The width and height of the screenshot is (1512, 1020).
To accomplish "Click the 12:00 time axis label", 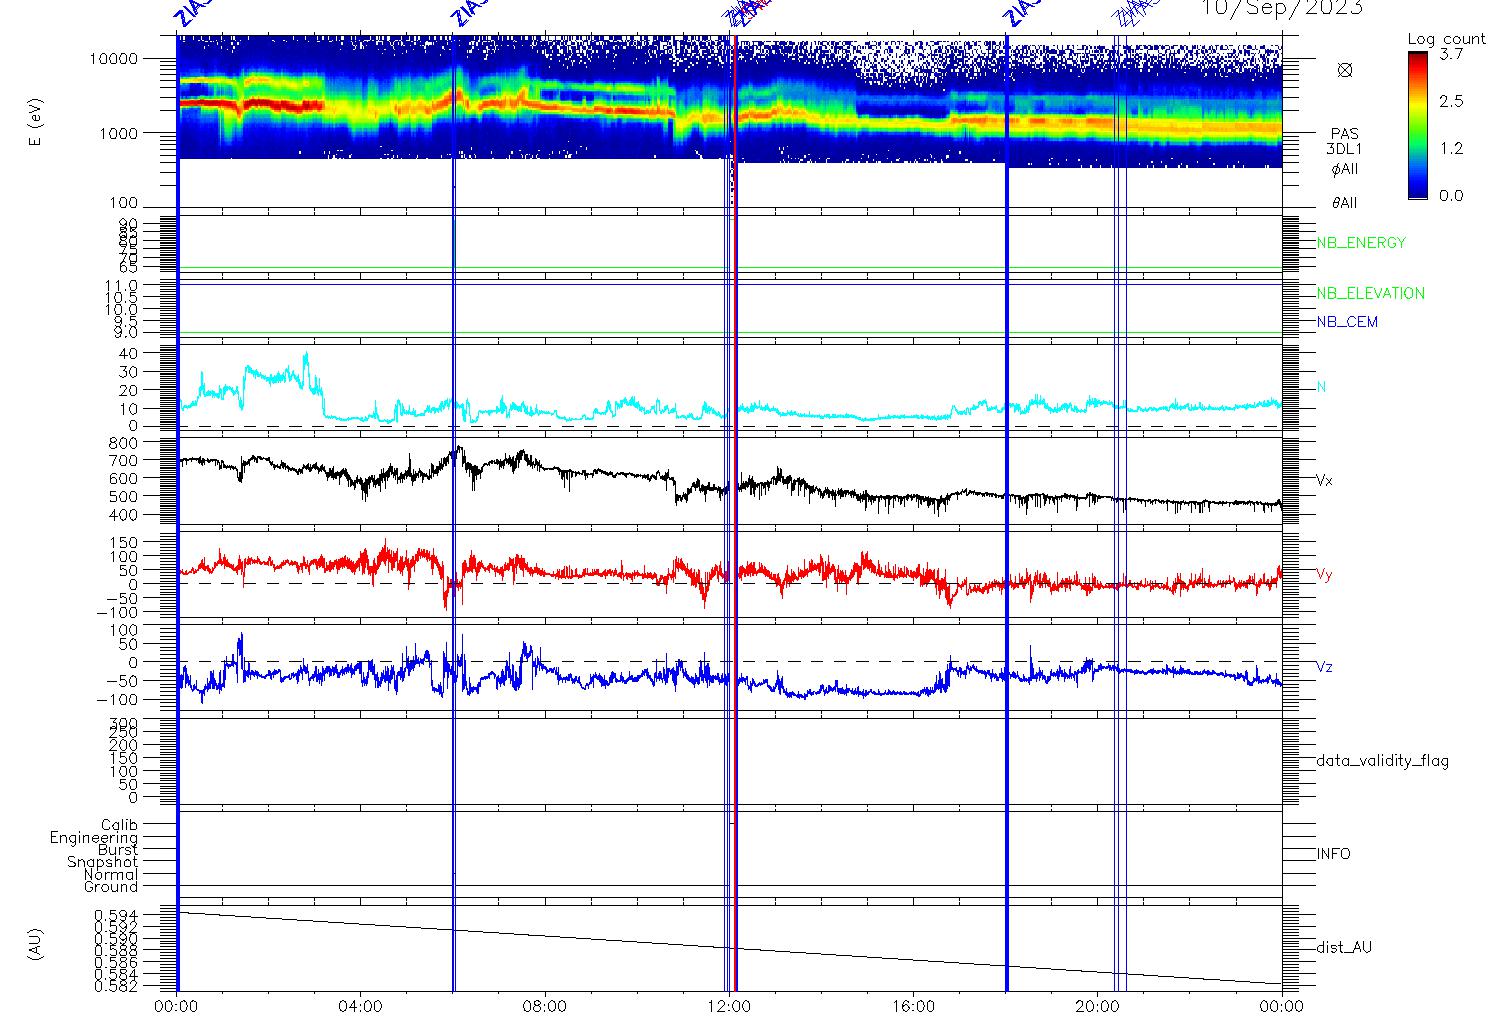I will tap(729, 1007).
